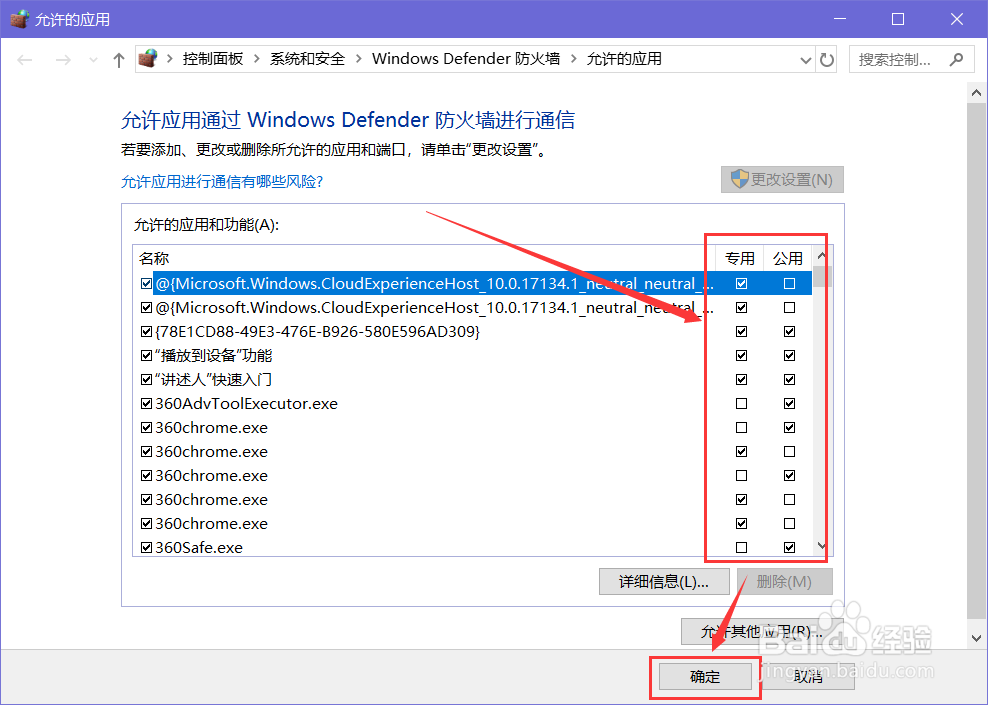The width and height of the screenshot is (988, 705).
Task: Click the 允许其他应用(R) button
Action: click(x=762, y=631)
